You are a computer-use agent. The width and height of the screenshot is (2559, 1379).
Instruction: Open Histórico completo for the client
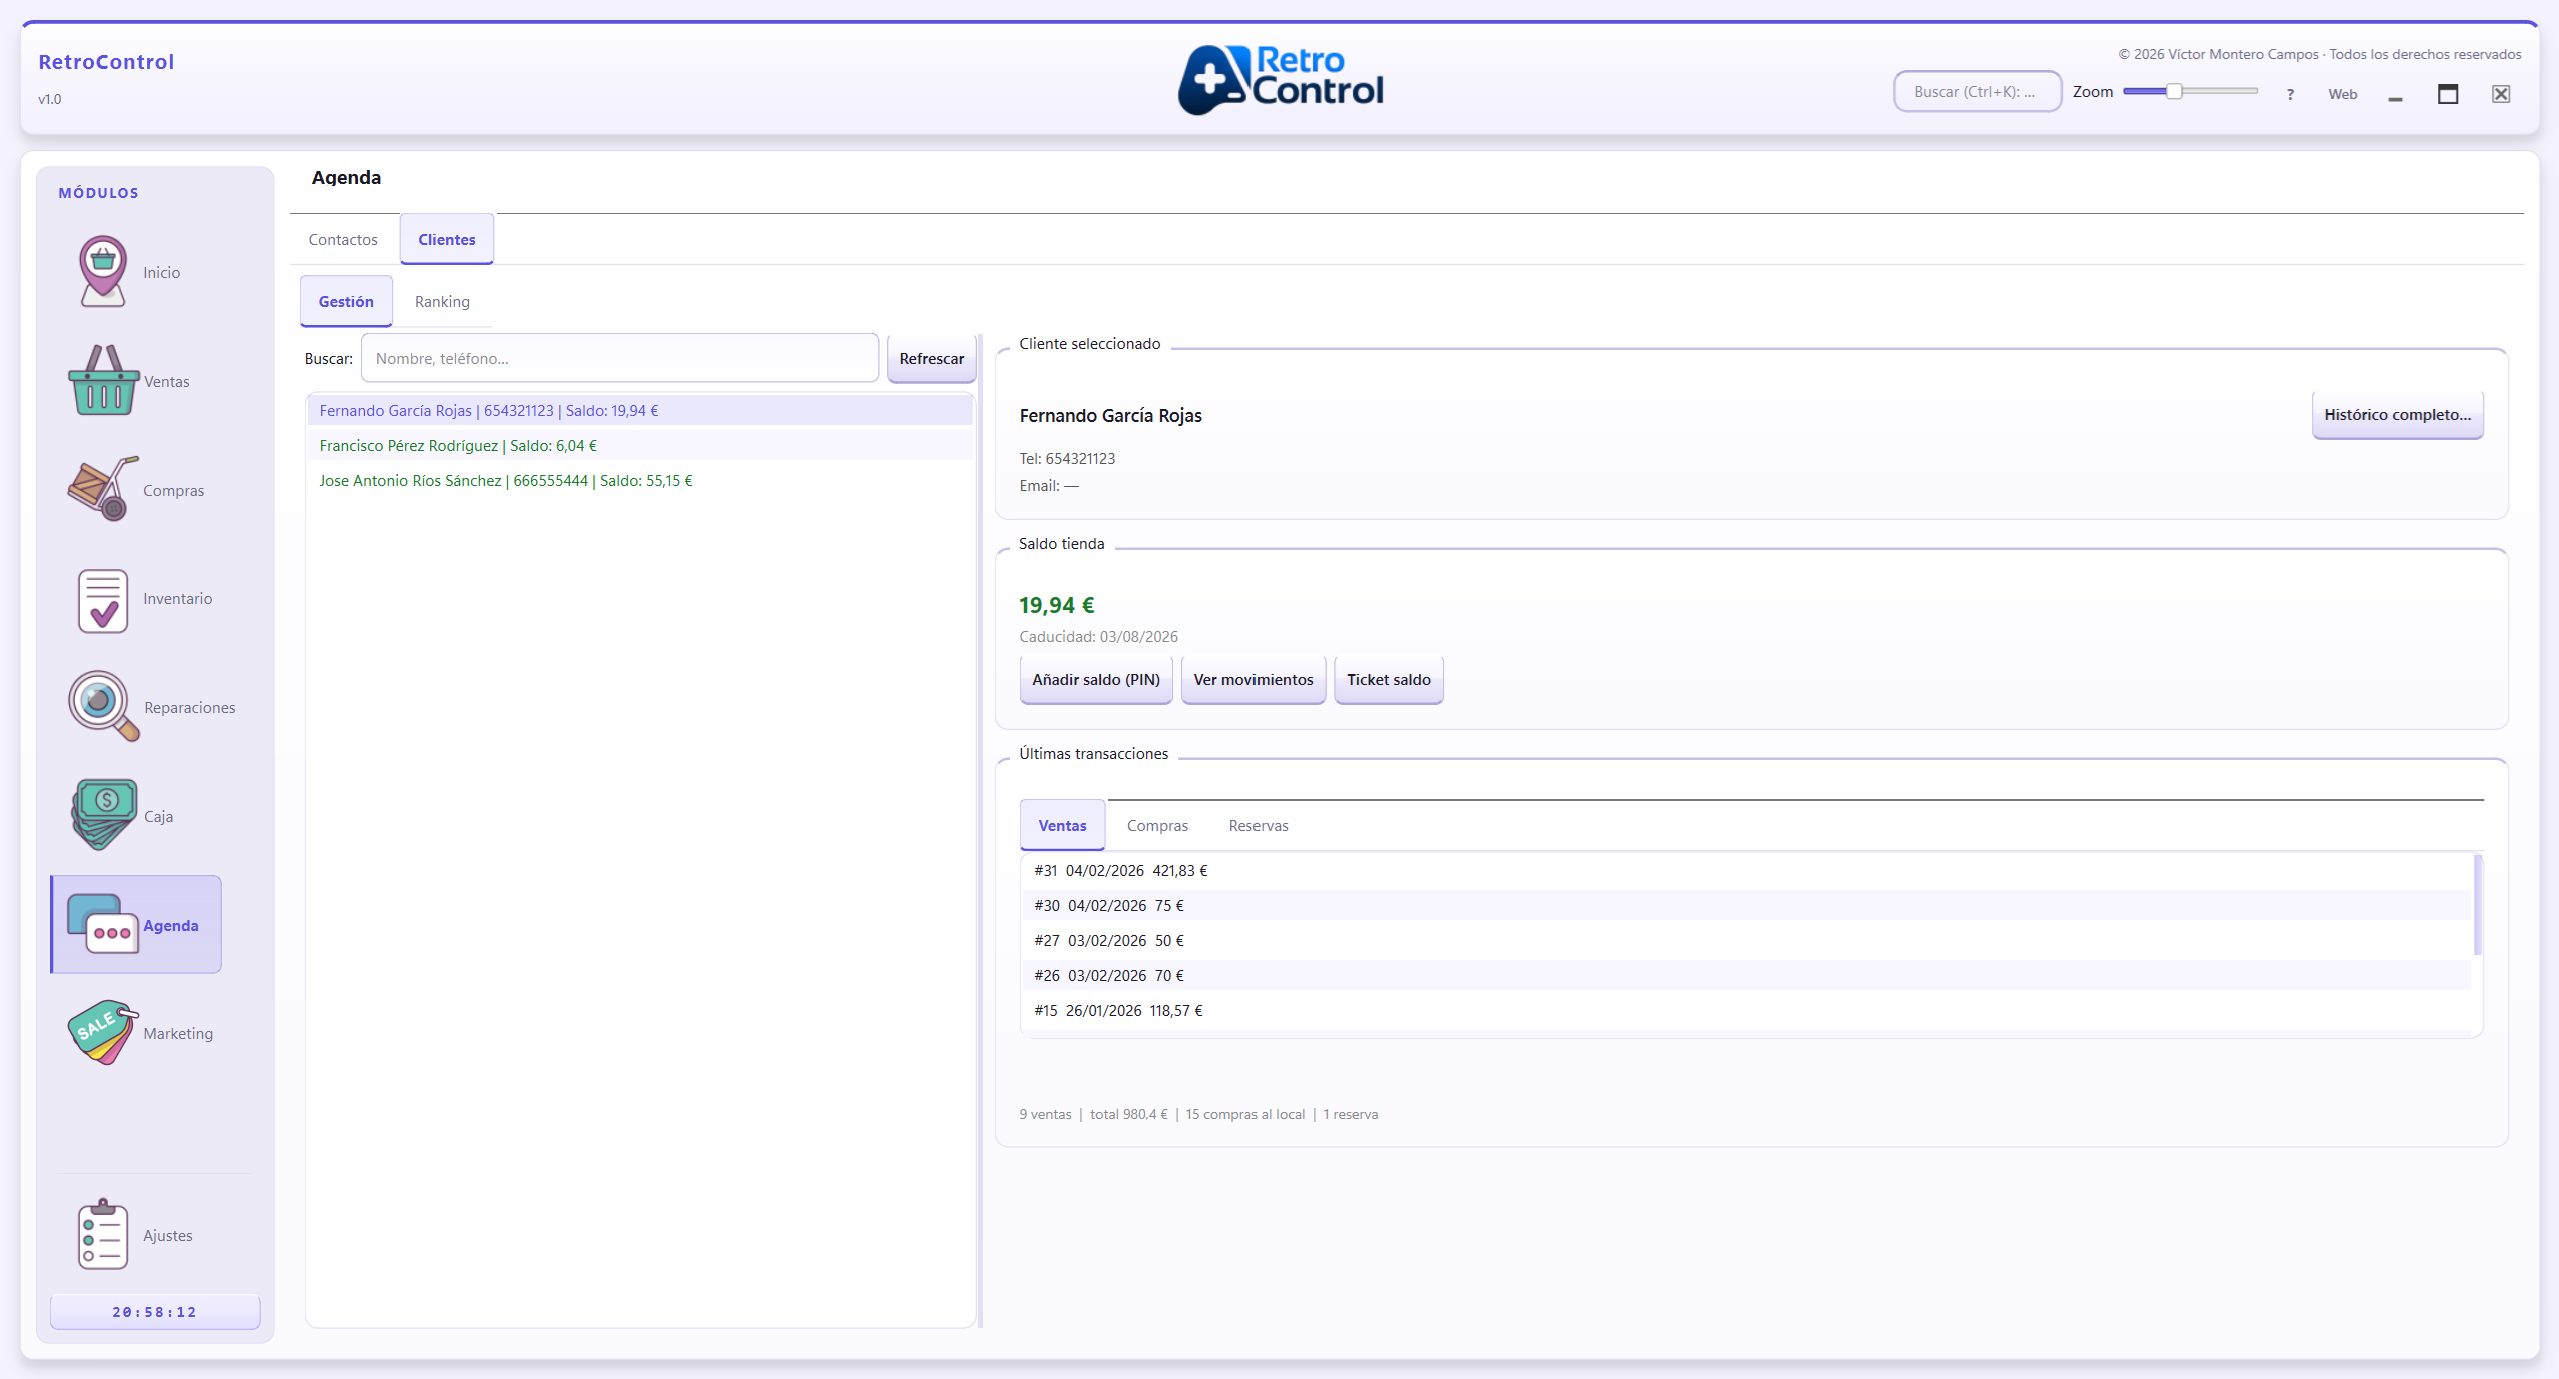[2396, 415]
